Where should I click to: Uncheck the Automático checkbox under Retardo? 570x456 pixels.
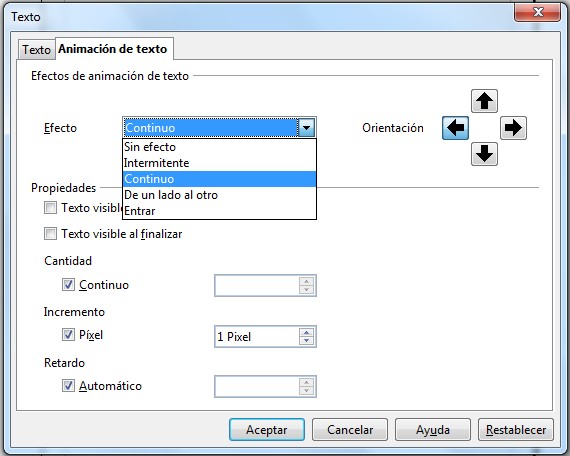[x=68, y=385]
